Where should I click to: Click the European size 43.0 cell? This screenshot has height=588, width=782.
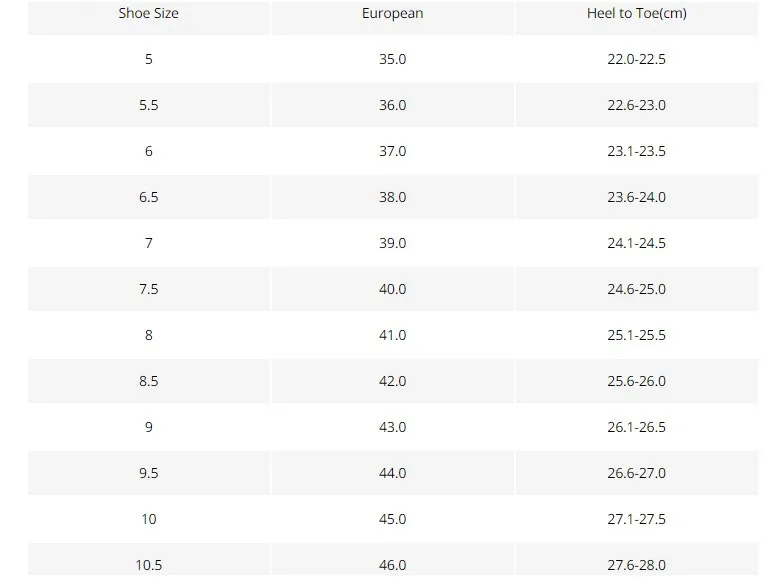[x=392, y=427]
